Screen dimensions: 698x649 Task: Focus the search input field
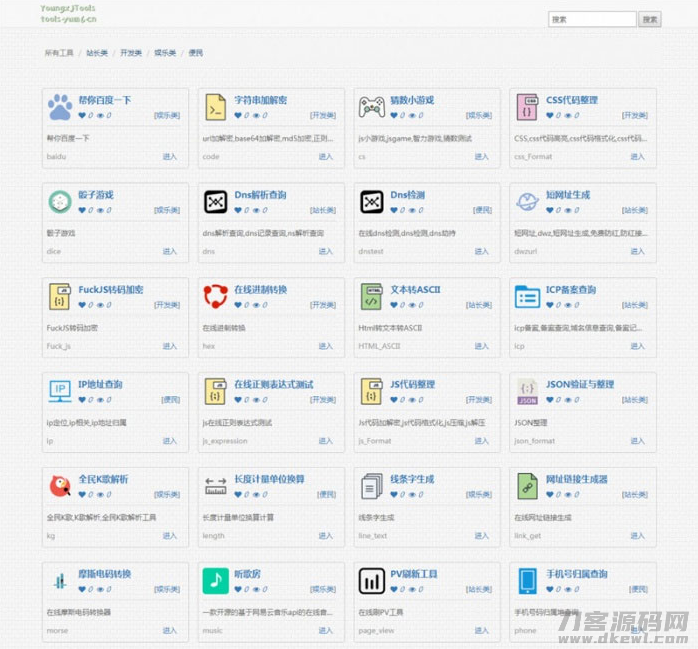(x=592, y=19)
